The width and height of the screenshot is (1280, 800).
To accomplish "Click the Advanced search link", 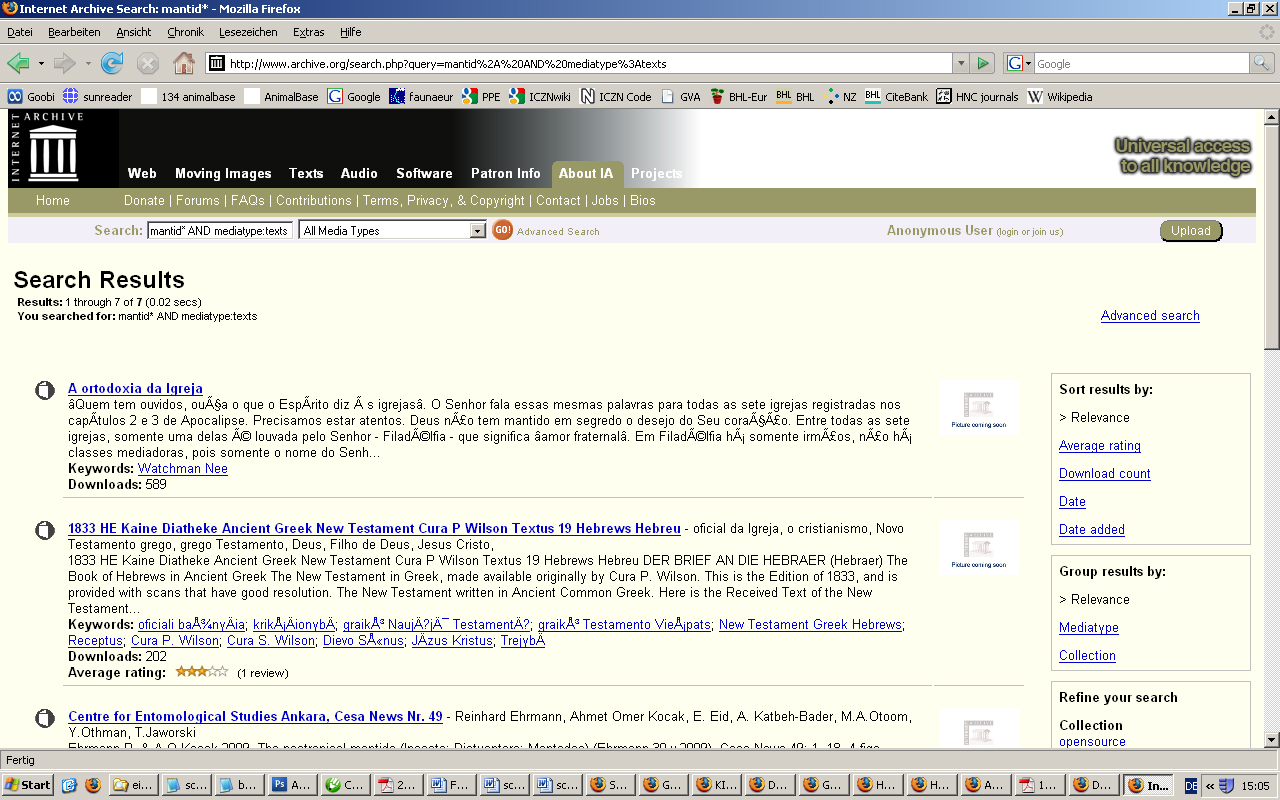I will (1150, 316).
